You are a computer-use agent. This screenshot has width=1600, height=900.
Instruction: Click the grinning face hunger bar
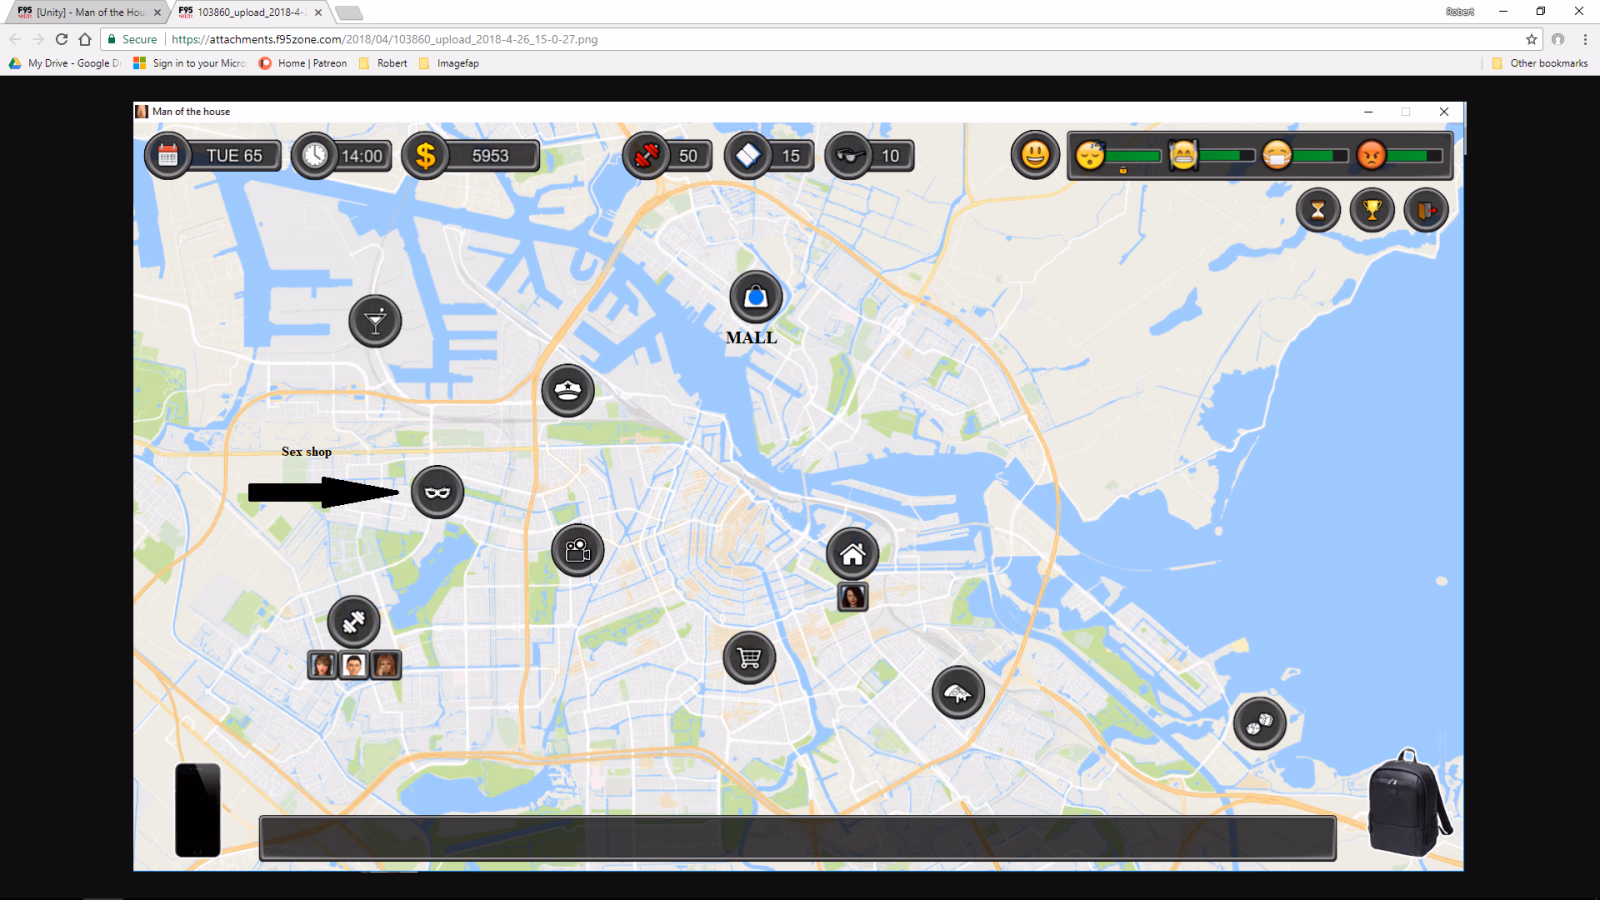[x=1211, y=156]
